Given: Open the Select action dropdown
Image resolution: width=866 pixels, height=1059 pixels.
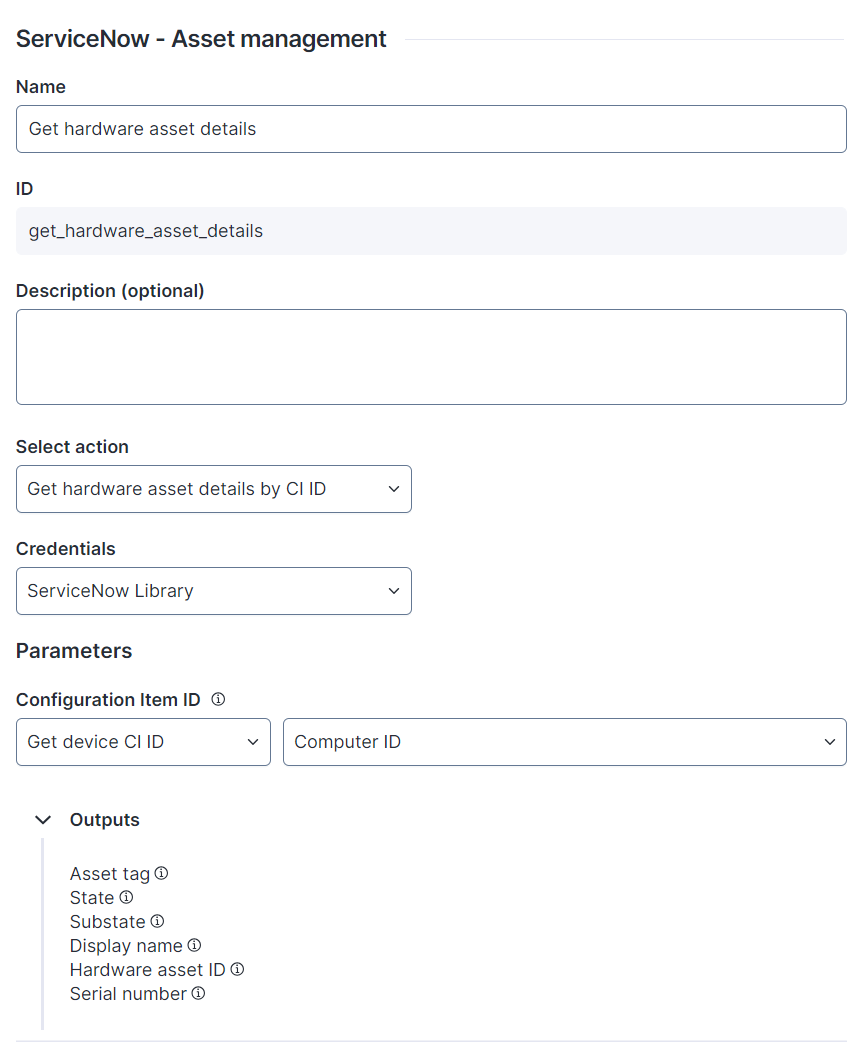Looking at the screenshot, I should 213,489.
